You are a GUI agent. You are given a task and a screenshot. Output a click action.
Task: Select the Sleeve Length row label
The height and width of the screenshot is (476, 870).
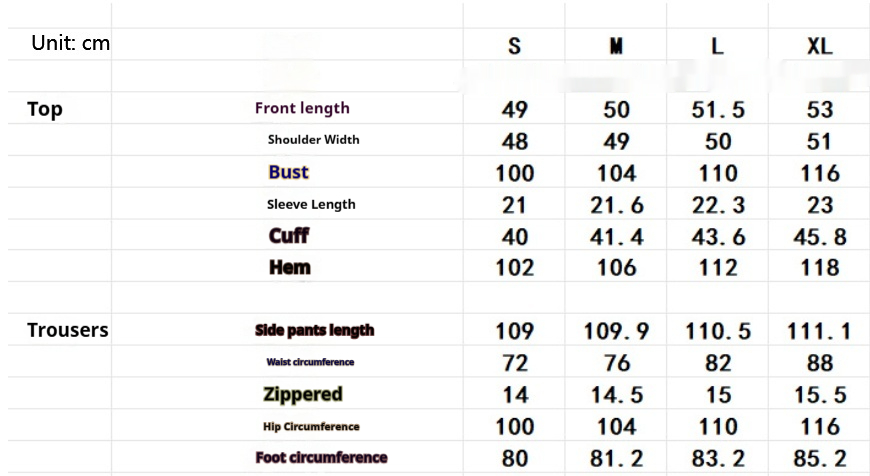[x=311, y=204]
